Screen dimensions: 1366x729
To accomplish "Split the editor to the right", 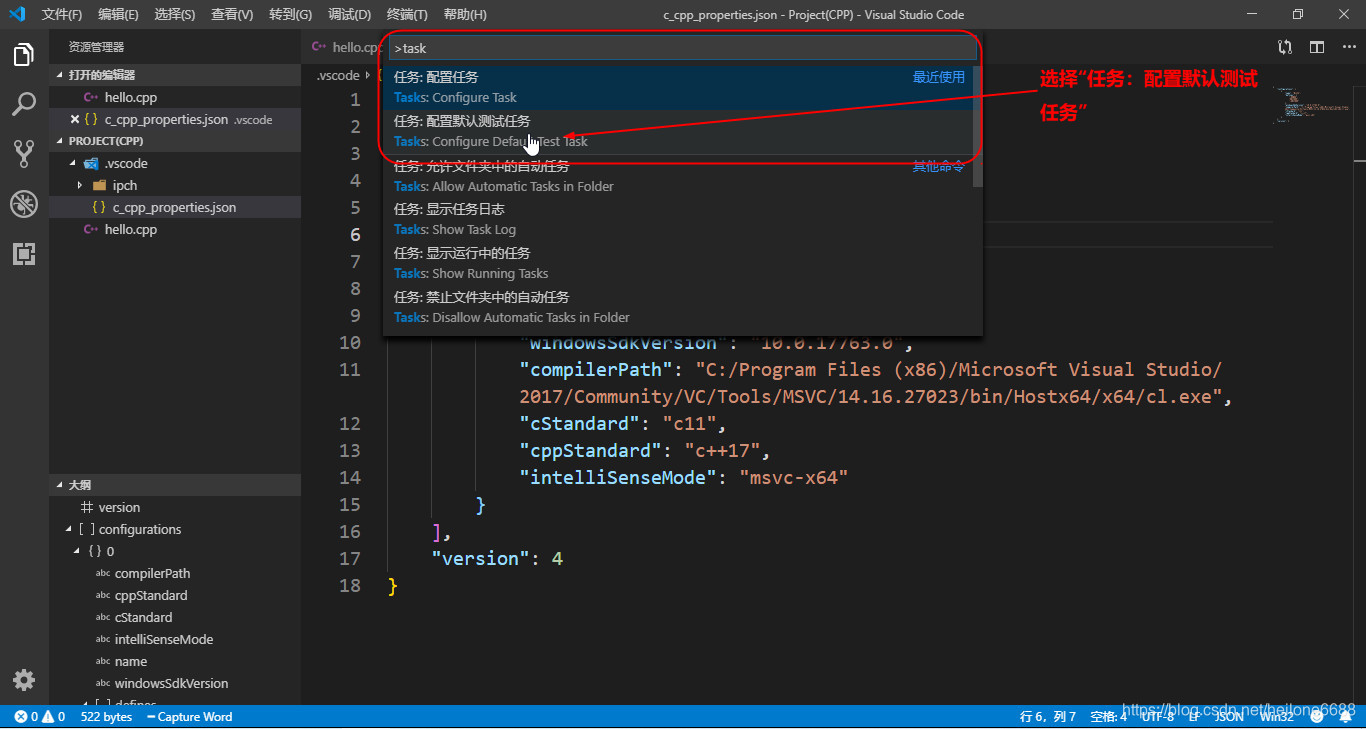I will (1317, 47).
